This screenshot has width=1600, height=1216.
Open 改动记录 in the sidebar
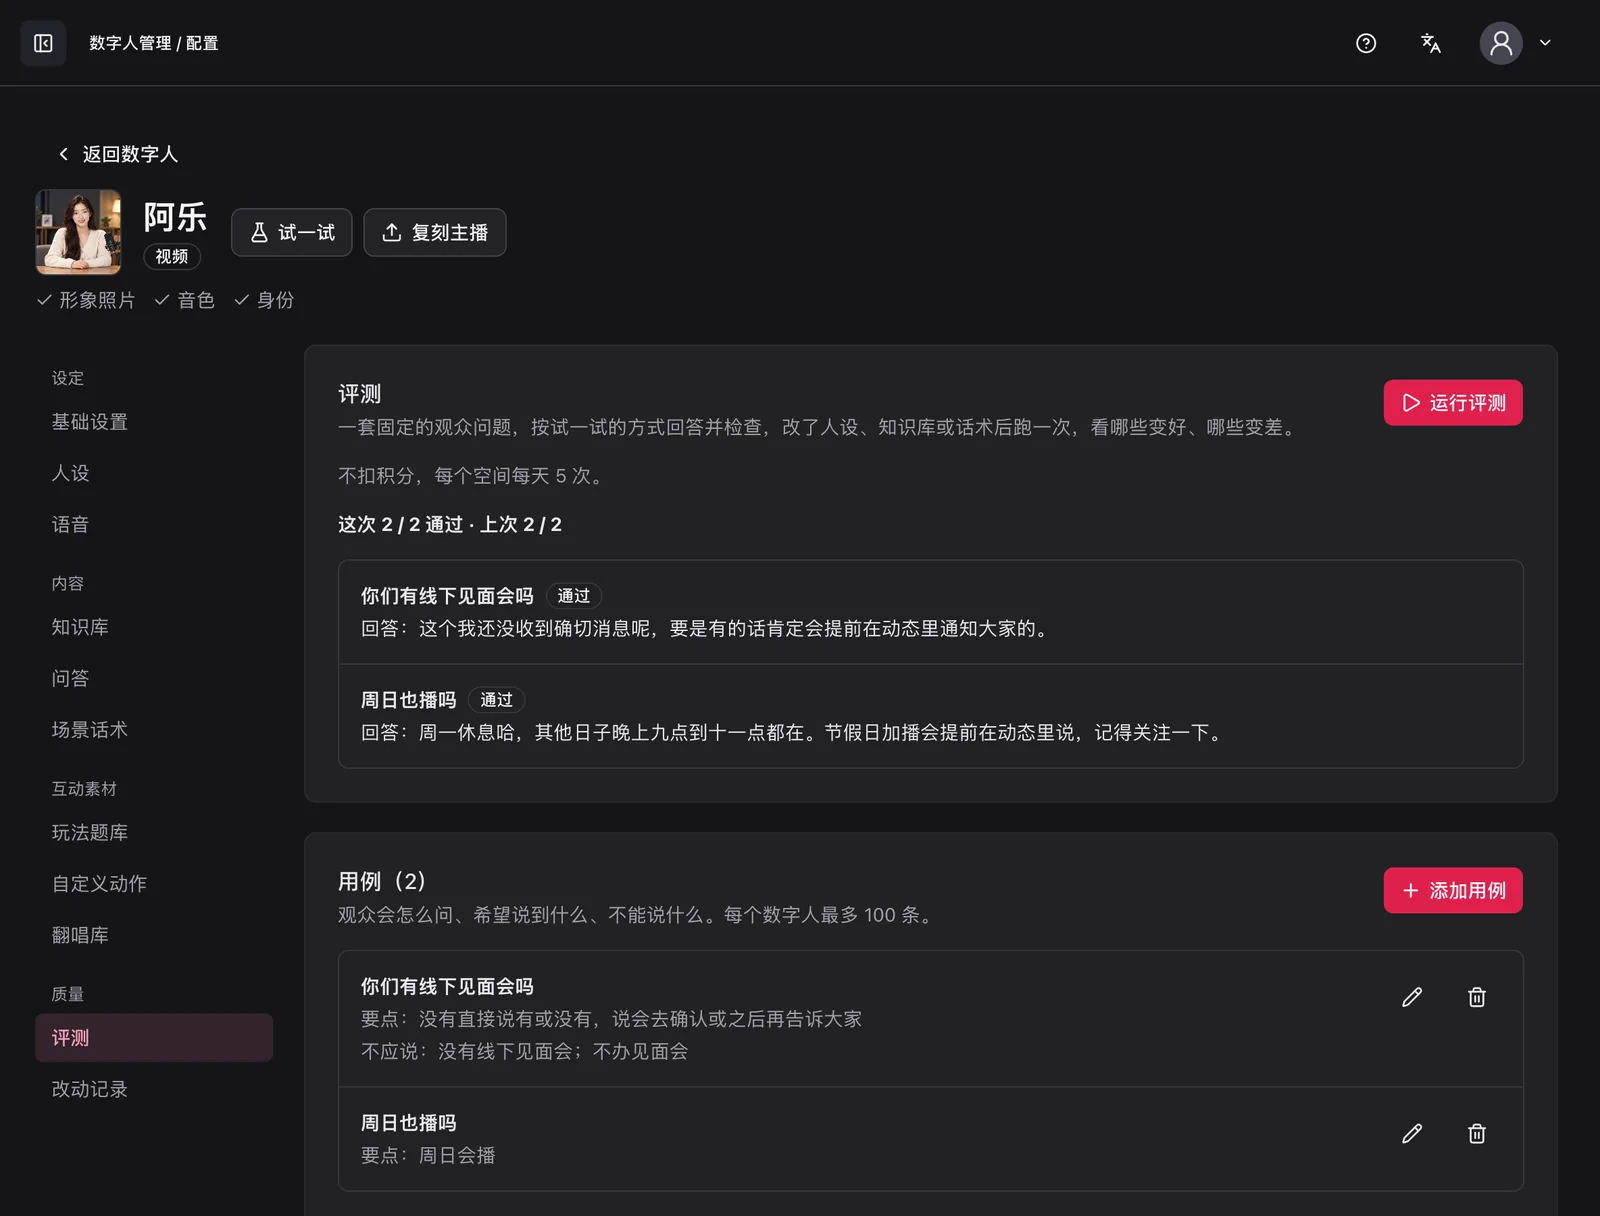coord(154,1089)
